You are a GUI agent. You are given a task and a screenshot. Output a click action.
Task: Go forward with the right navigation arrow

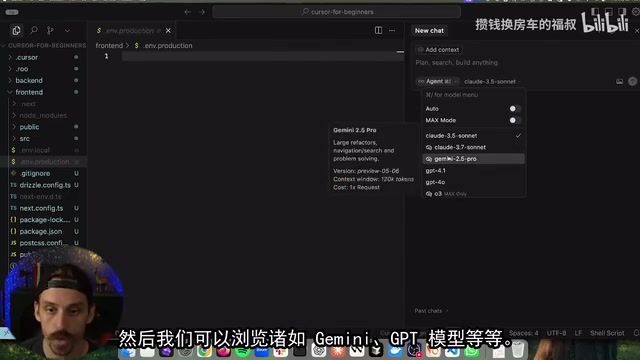coord(202,12)
